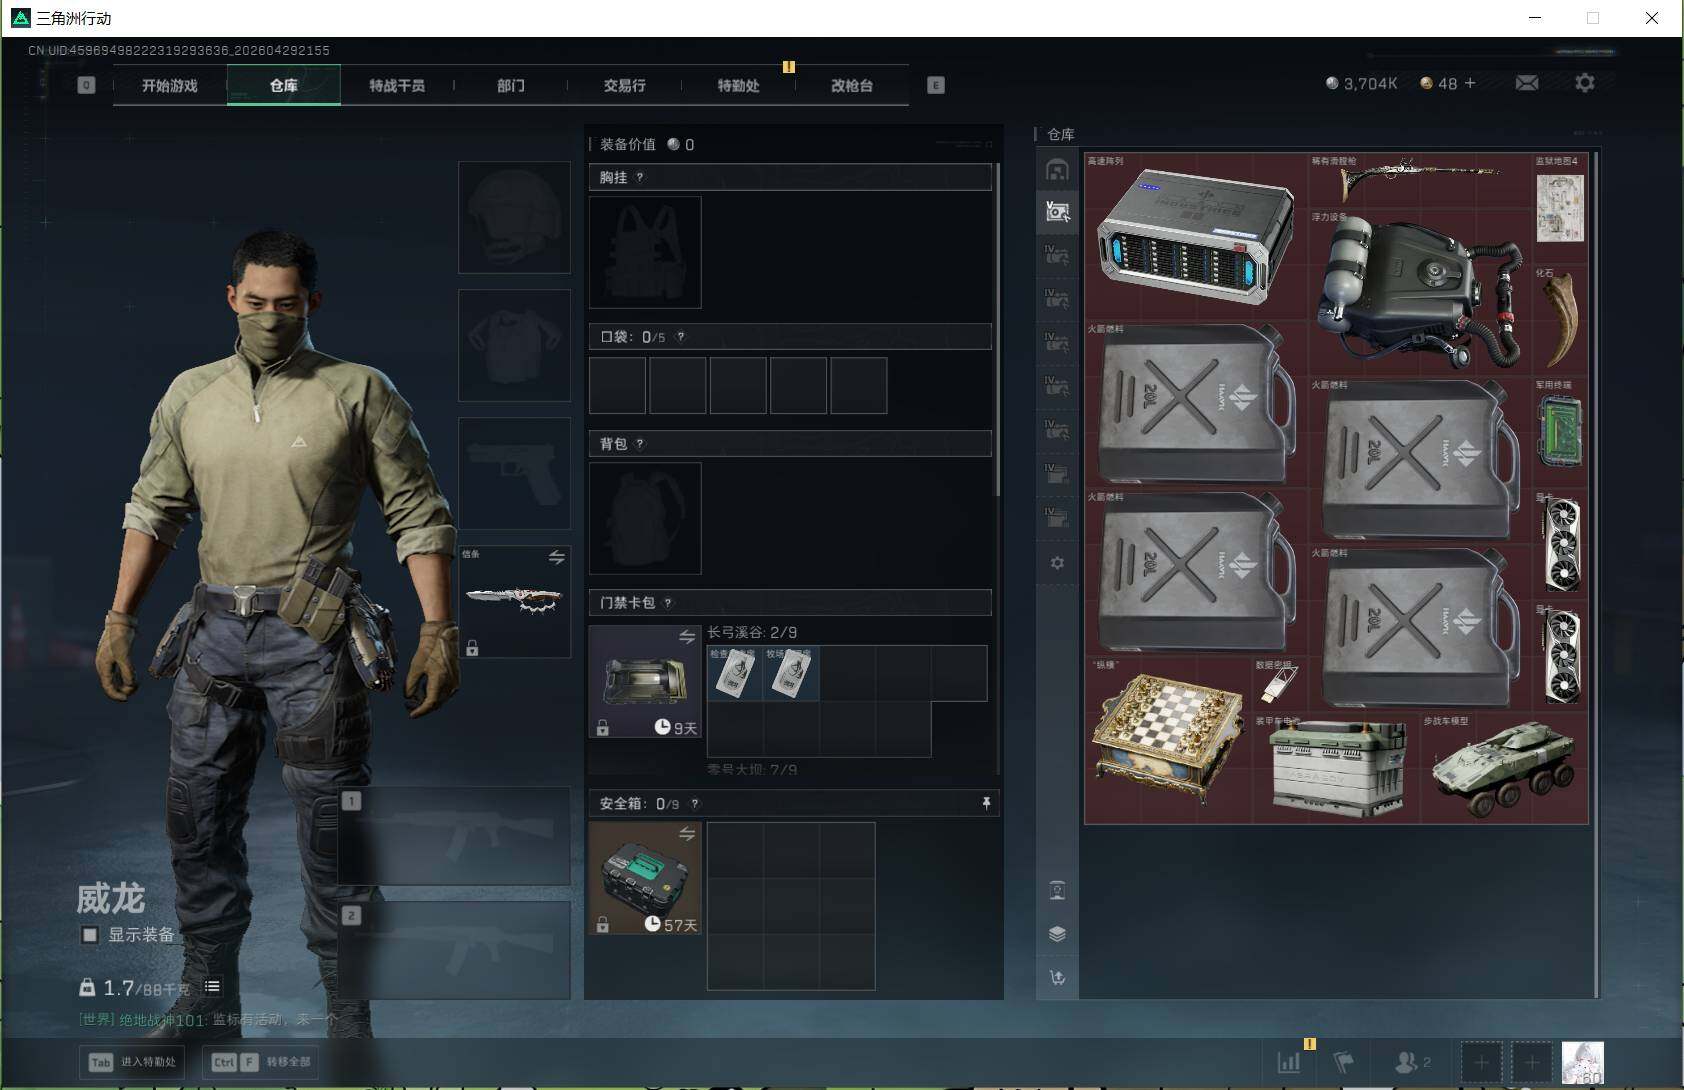The image size is (1684, 1090).
Task: Switch to the 特战干员 tab
Action: (397, 86)
